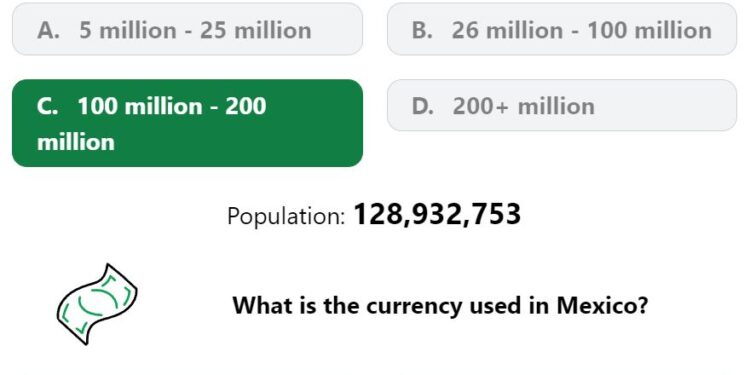Click the "What is the" question start
Screen dimensions: 750x375
(x=296, y=305)
